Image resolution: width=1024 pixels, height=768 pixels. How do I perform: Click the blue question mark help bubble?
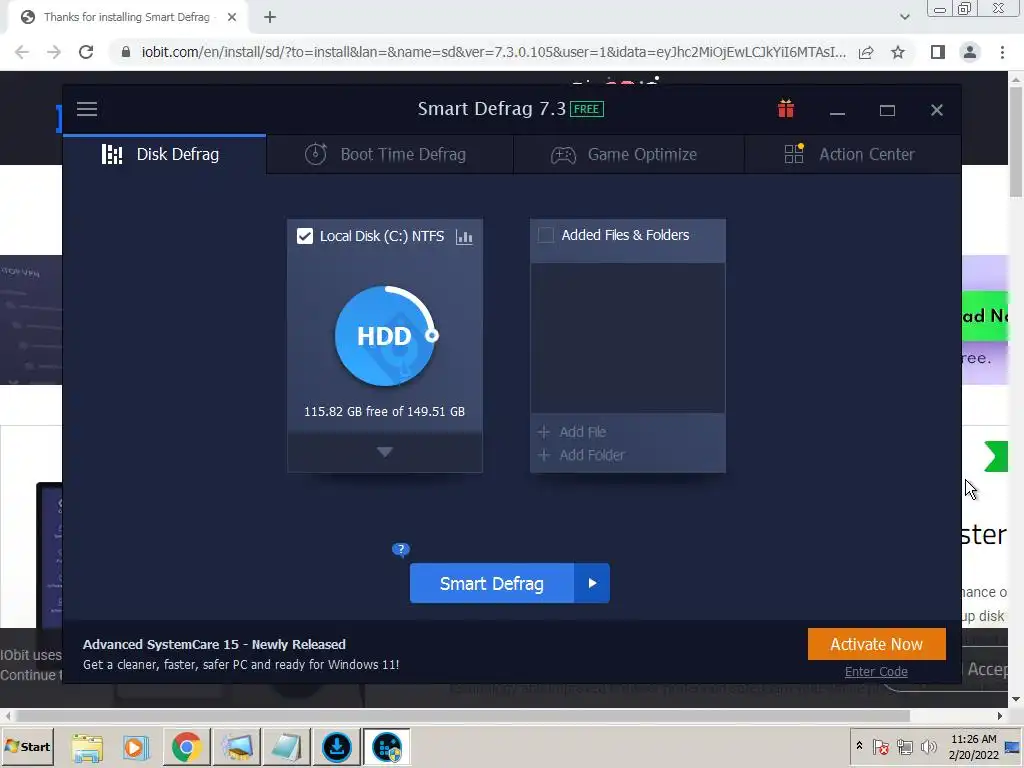pyautogui.click(x=401, y=549)
